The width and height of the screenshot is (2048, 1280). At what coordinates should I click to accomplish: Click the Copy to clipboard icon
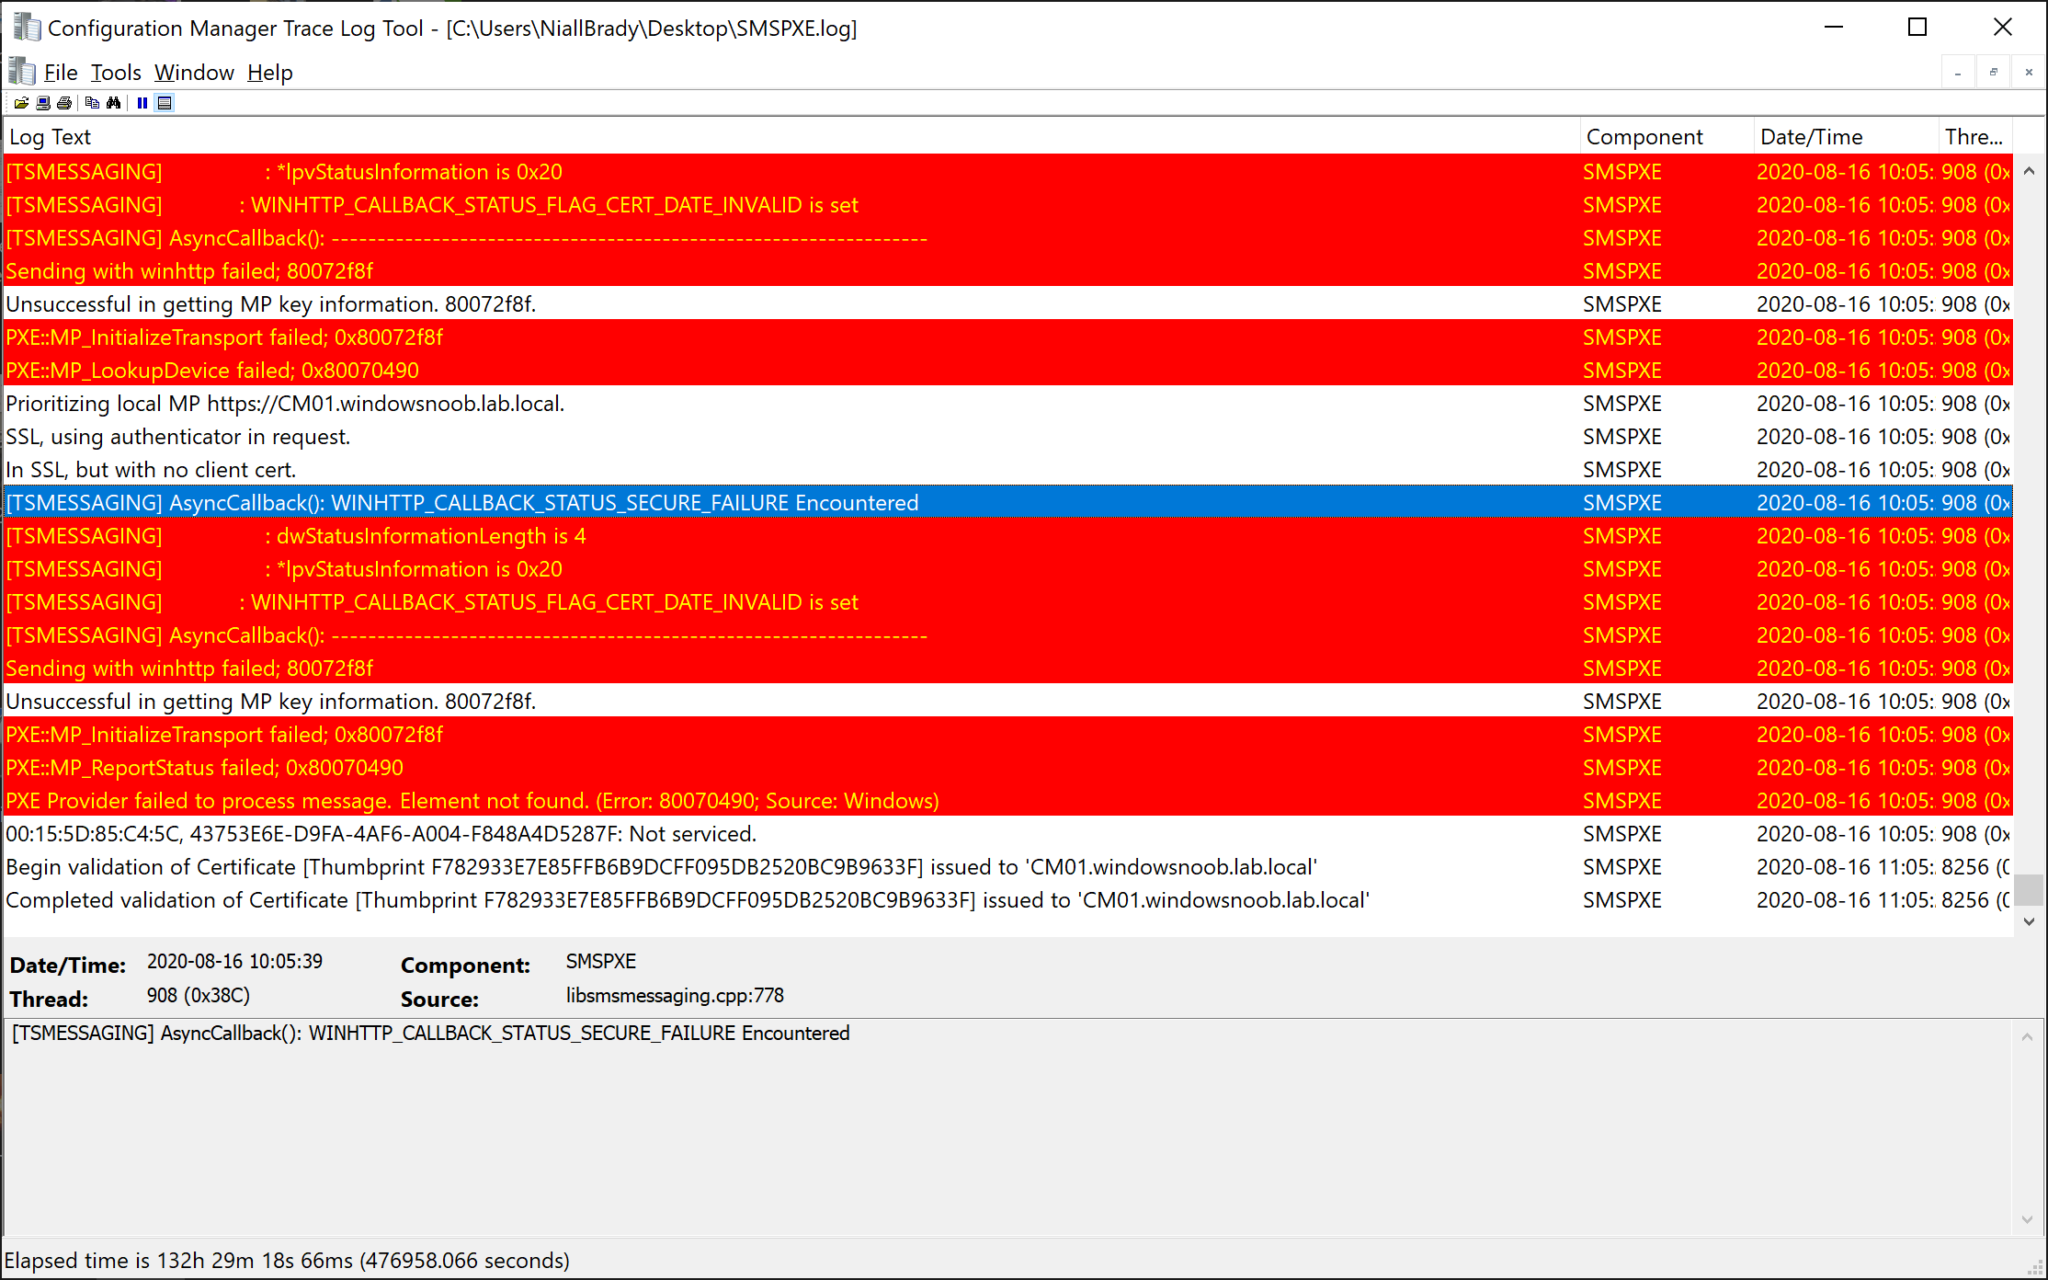pyautogui.click(x=92, y=103)
